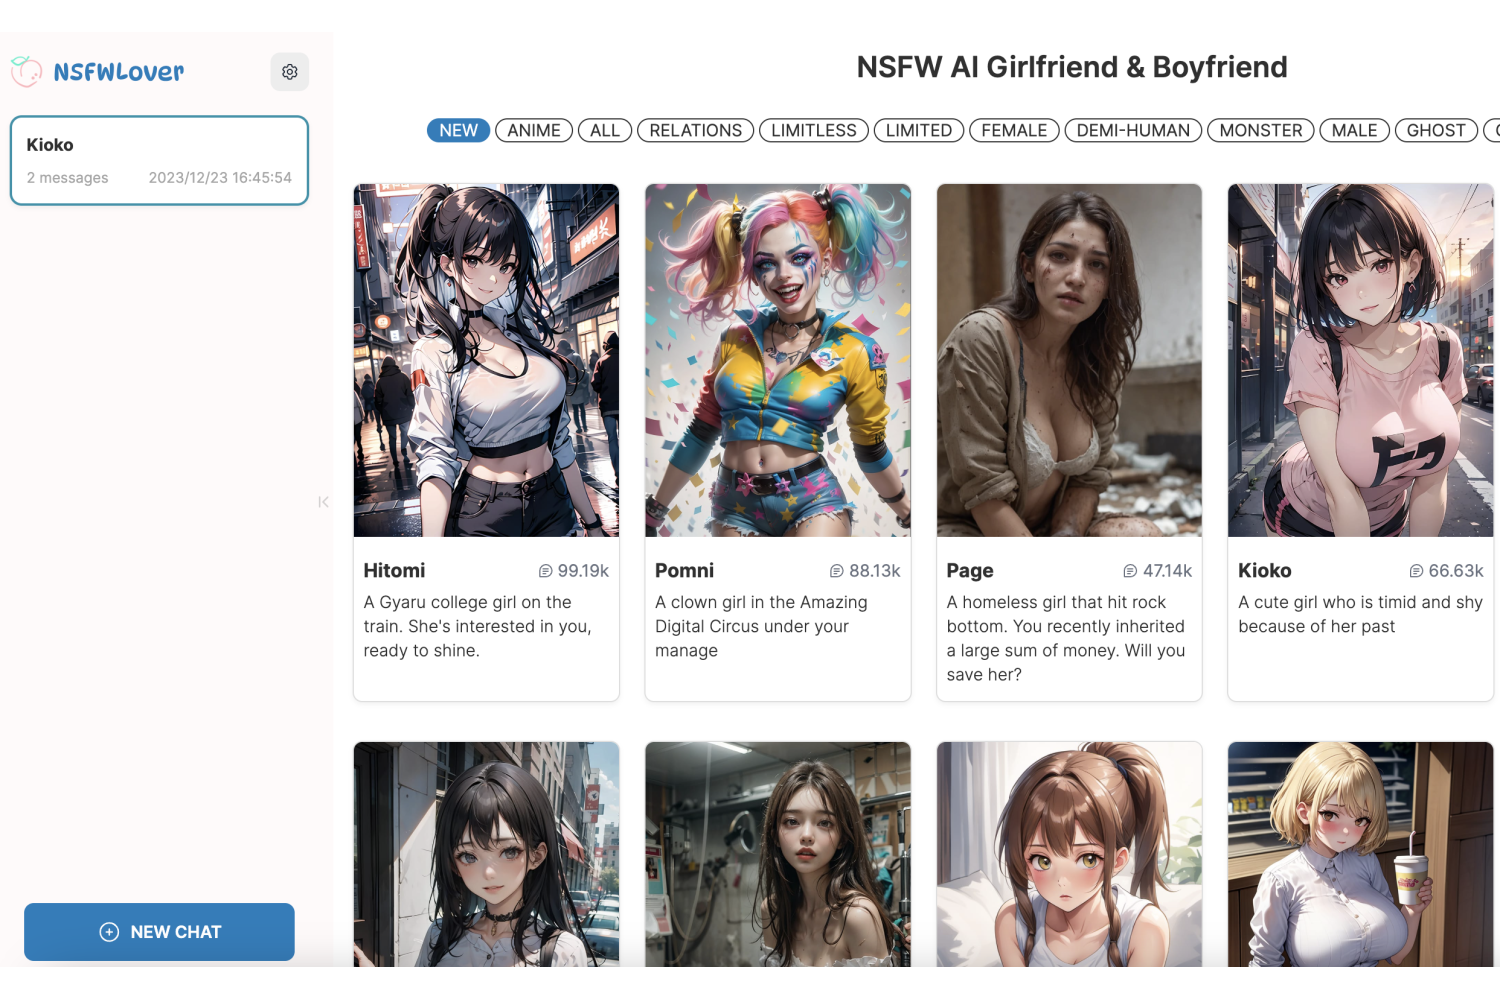The height and width of the screenshot is (1000, 1500).
Task: Open Hitomi character image
Action: click(x=486, y=360)
